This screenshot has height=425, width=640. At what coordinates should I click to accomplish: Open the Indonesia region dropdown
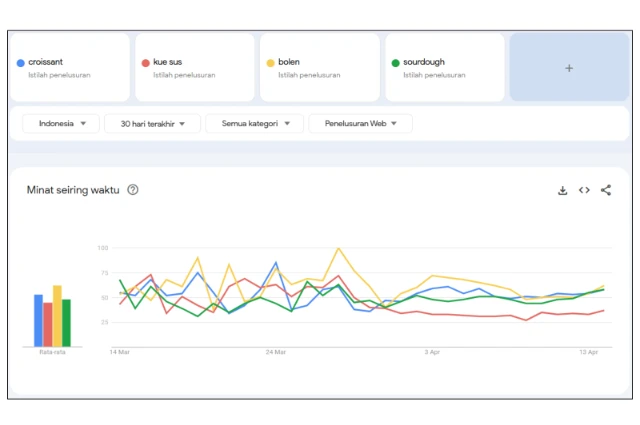coord(61,124)
